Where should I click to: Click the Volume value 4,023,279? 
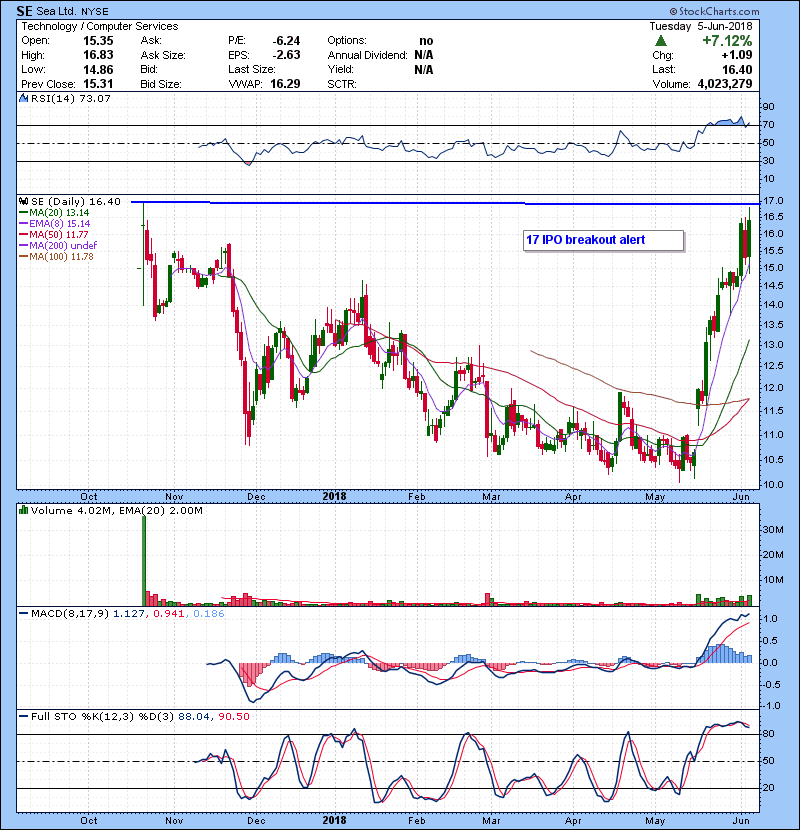[725, 84]
